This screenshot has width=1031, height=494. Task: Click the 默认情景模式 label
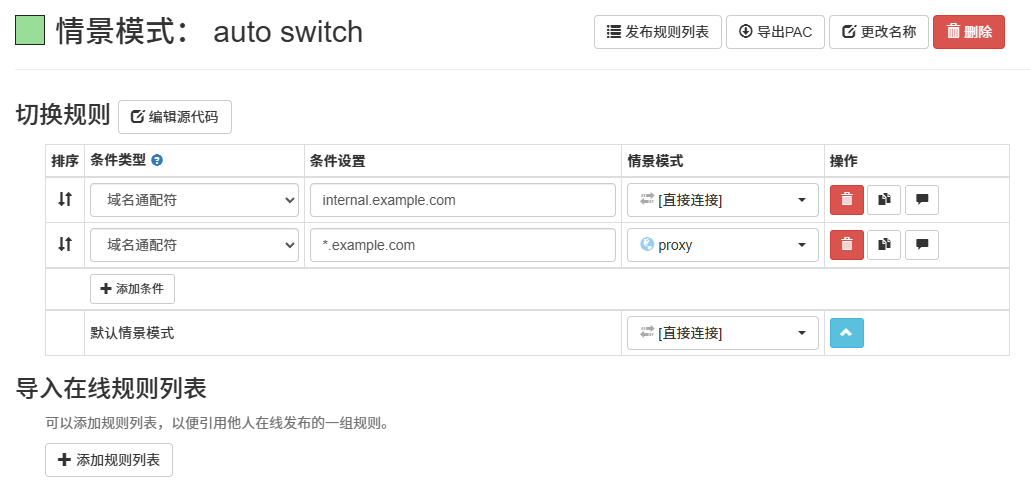(x=132, y=333)
